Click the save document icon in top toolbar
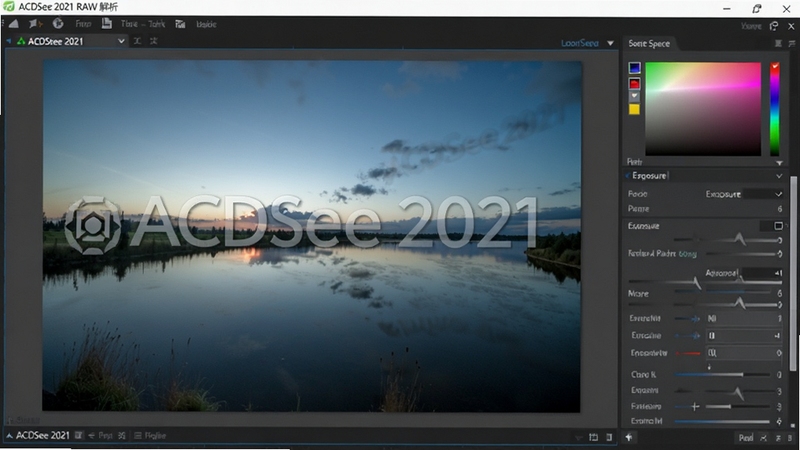This screenshot has height=450, width=800. click(x=107, y=23)
